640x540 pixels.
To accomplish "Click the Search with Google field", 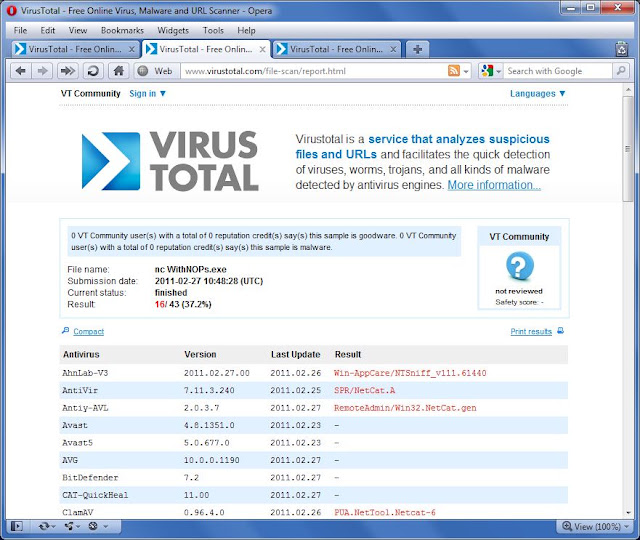I will [x=558, y=71].
